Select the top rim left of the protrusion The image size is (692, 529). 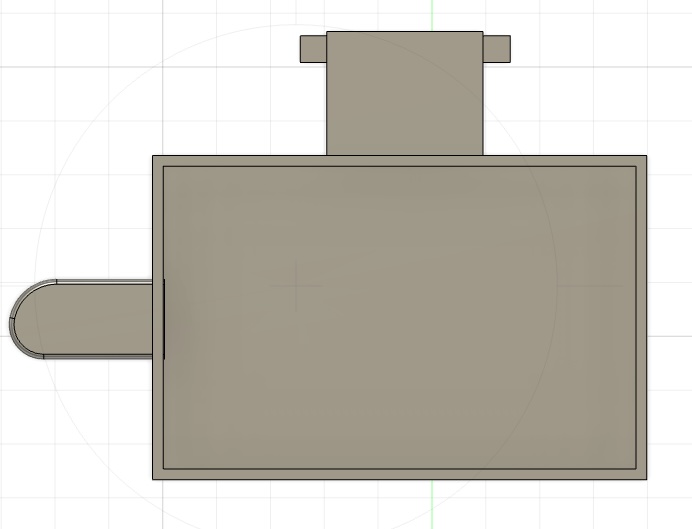pyautogui.click(x=240, y=161)
